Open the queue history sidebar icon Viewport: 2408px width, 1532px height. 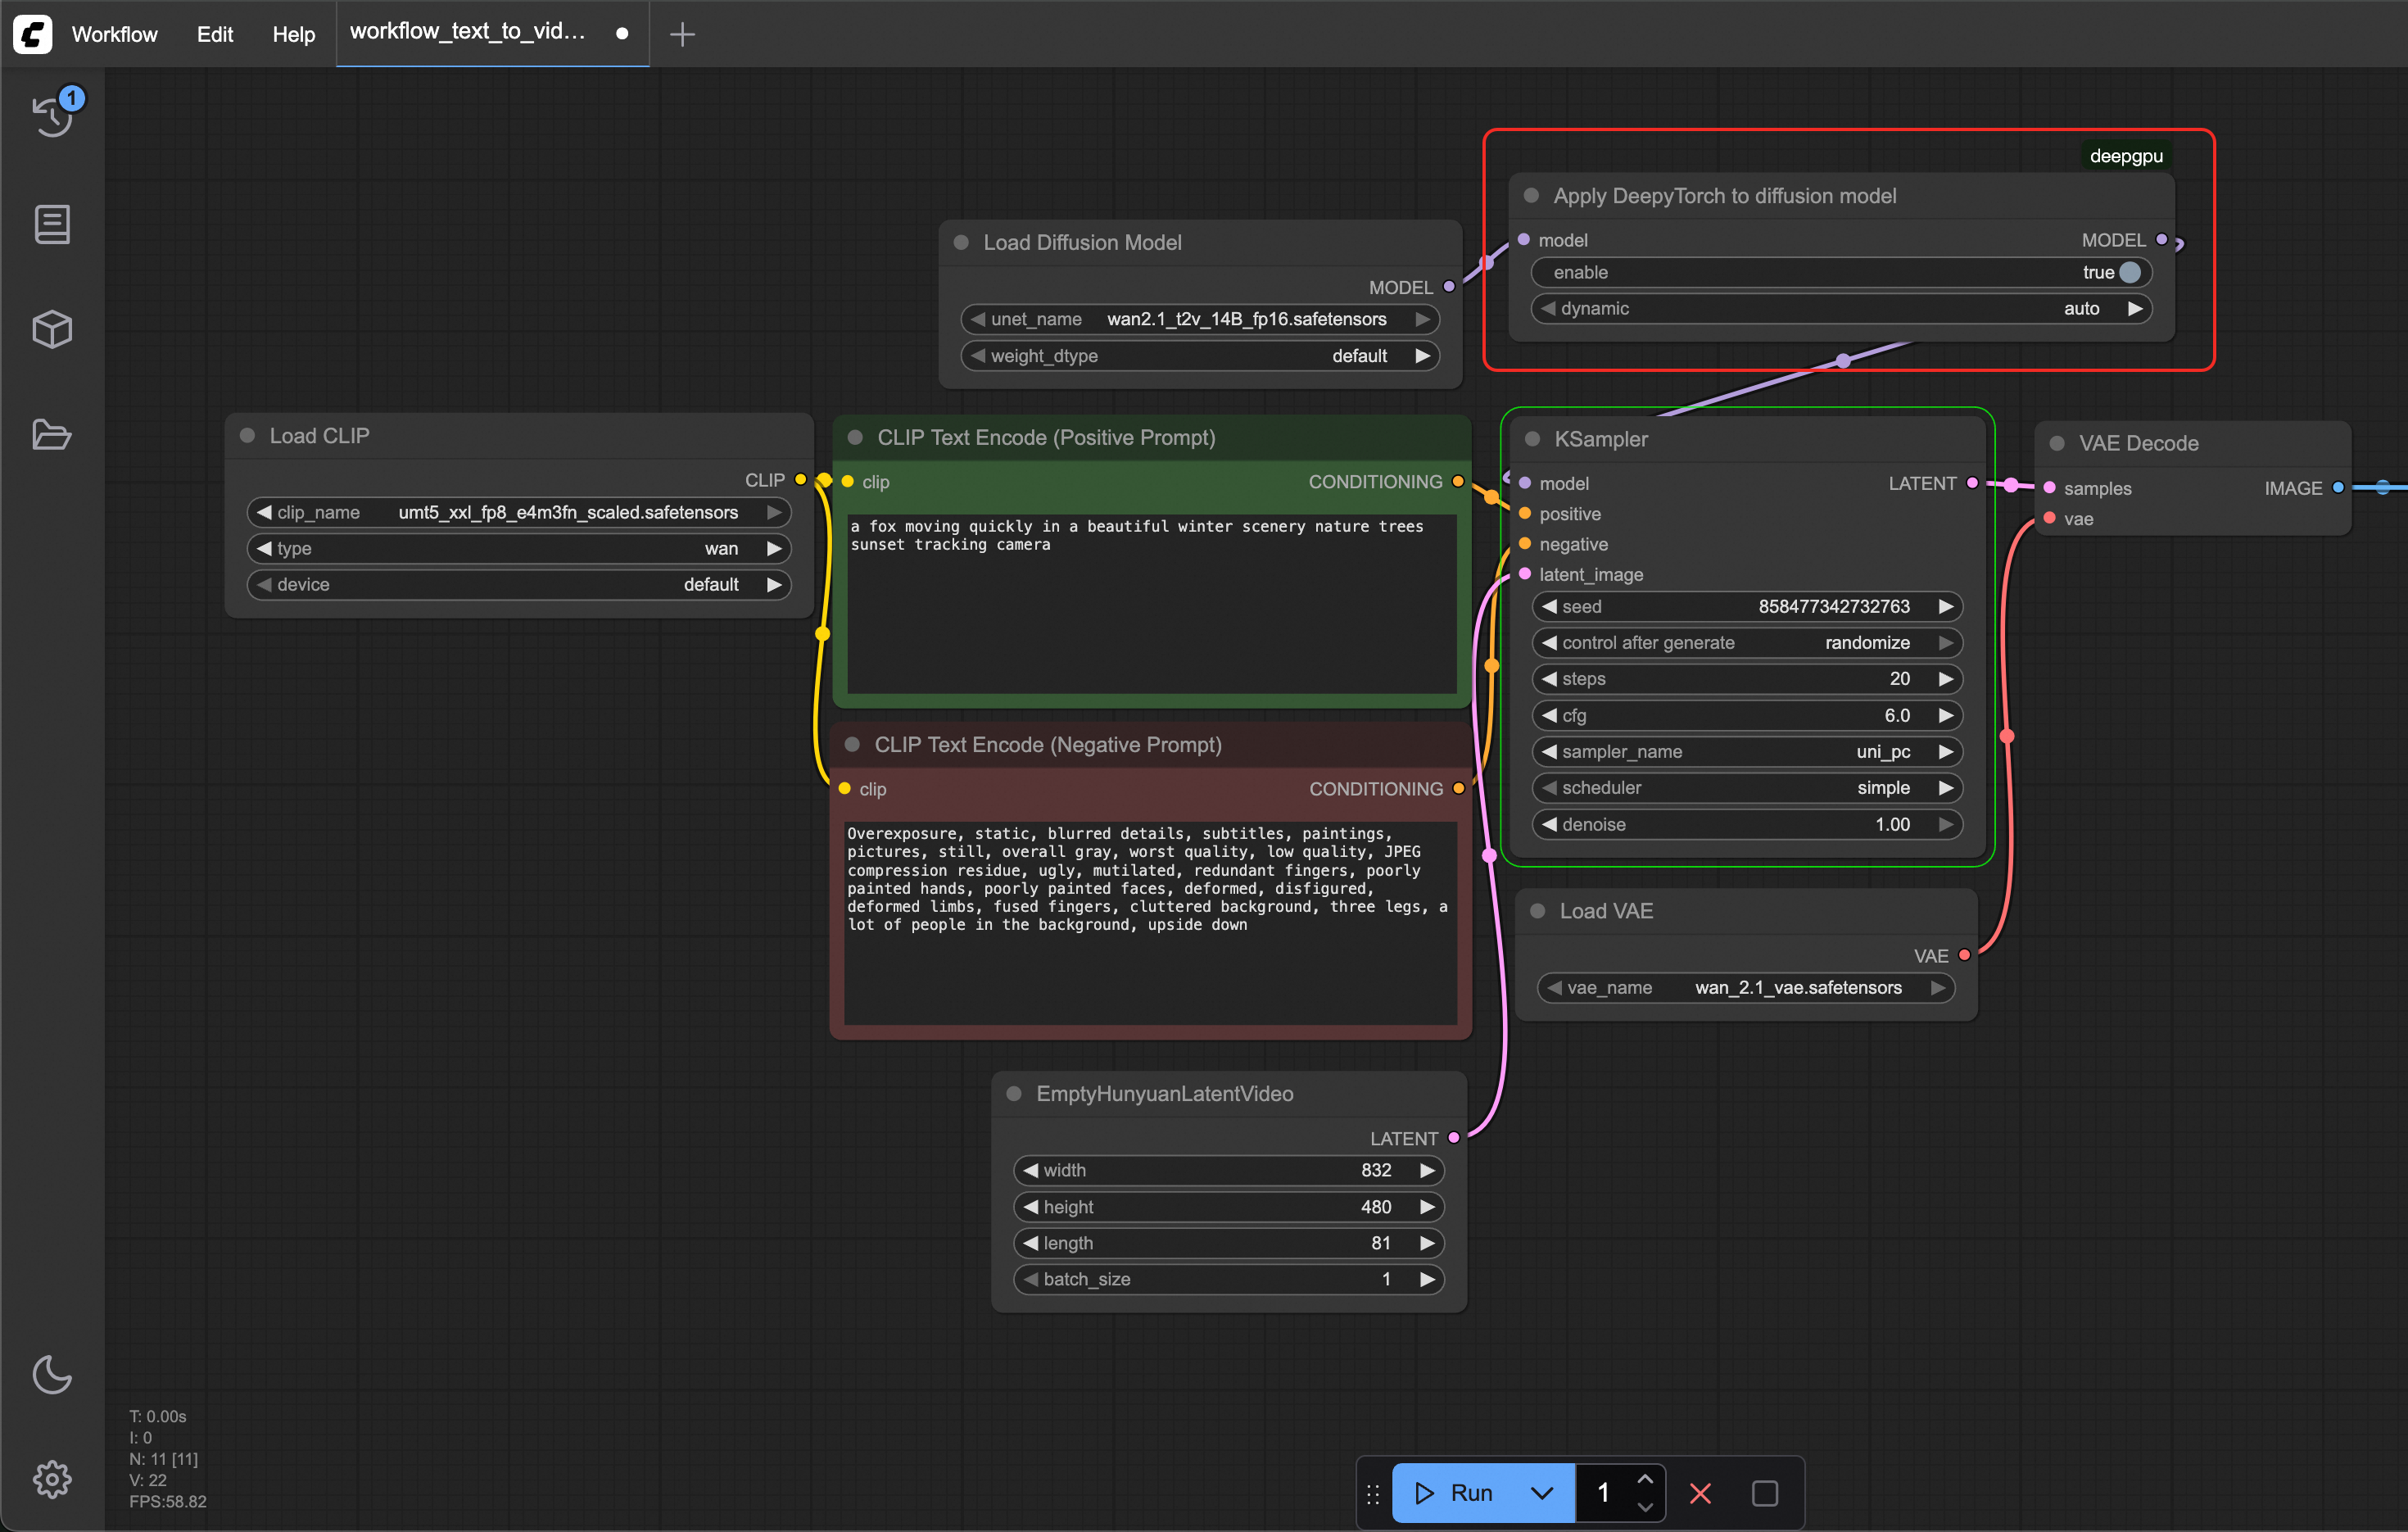pos(52,116)
